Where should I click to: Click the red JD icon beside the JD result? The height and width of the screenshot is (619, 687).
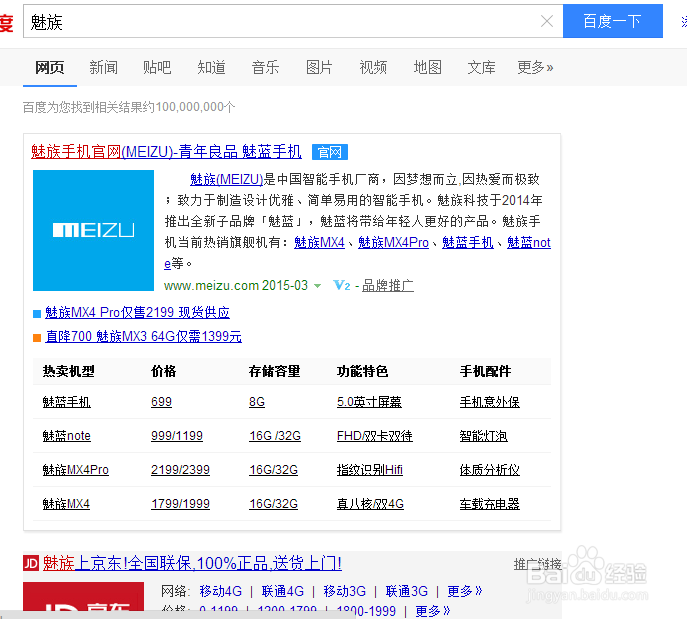click(31, 563)
